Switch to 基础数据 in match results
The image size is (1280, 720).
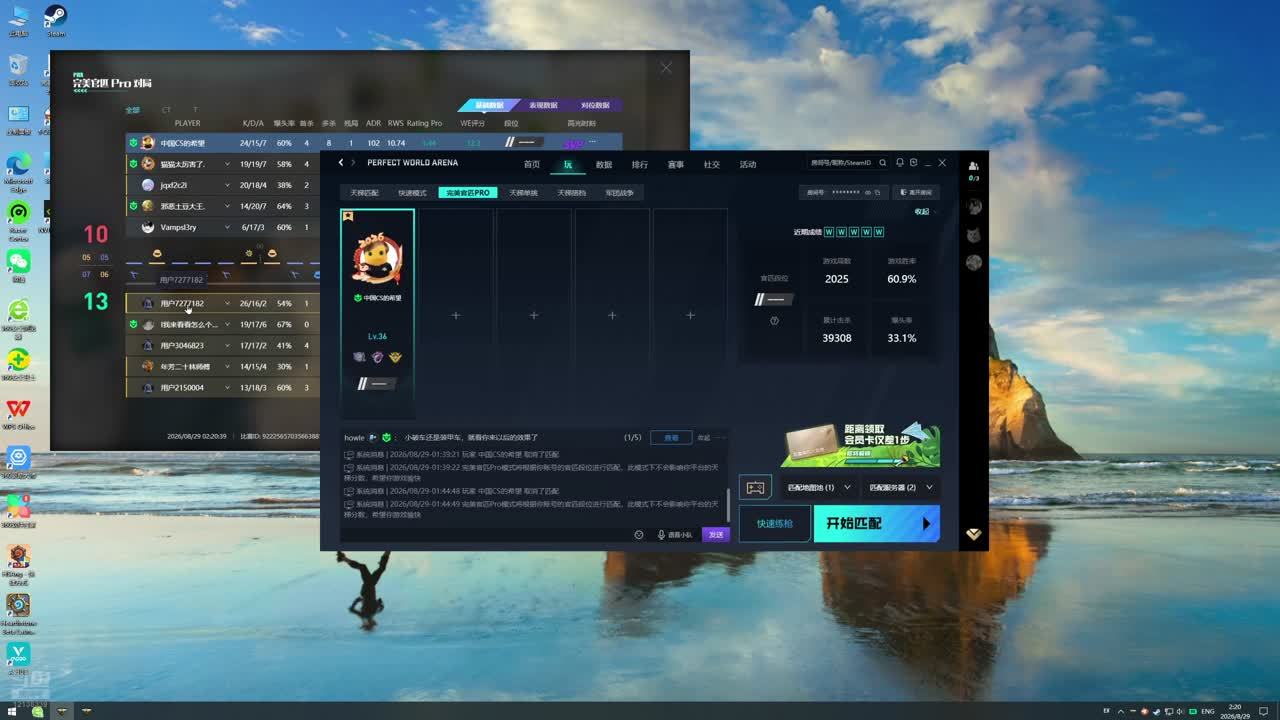[490, 105]
